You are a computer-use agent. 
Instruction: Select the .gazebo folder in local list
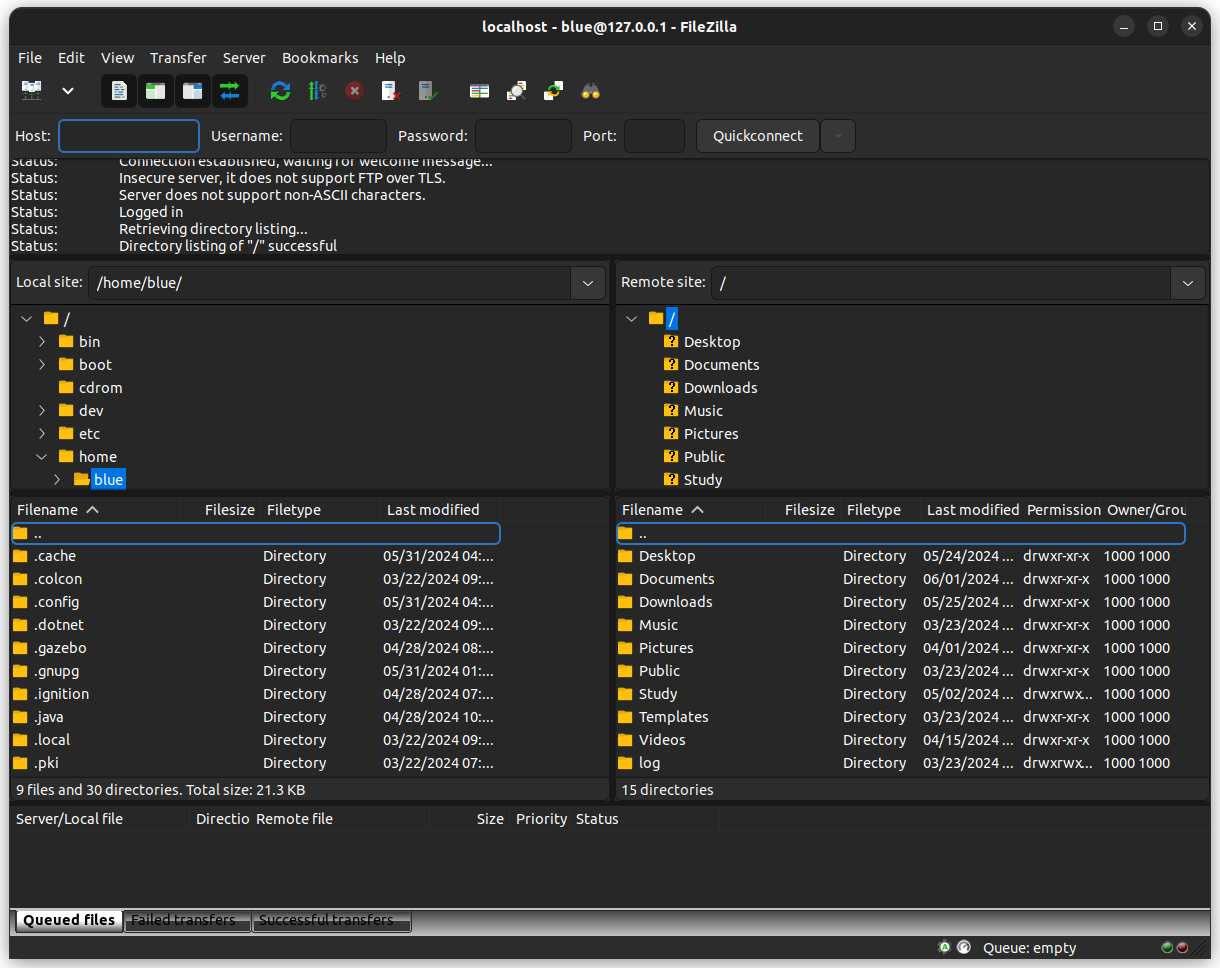256,648
